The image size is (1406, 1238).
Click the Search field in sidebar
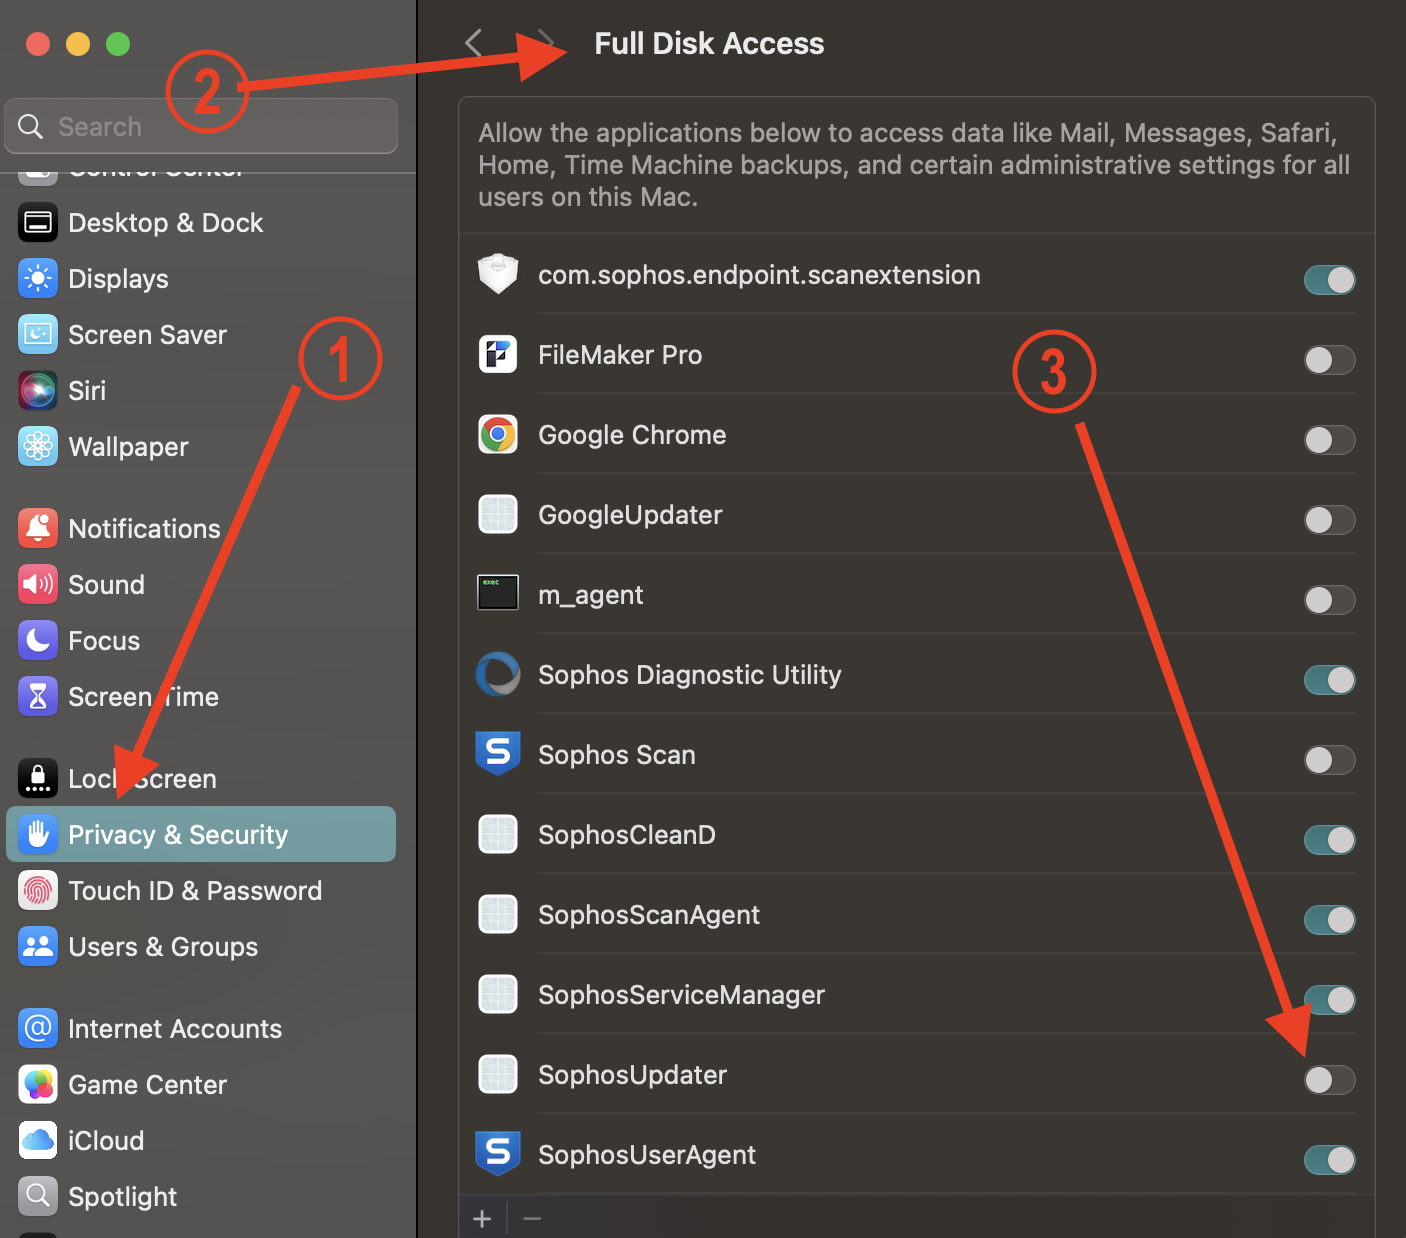coord(201,126)
